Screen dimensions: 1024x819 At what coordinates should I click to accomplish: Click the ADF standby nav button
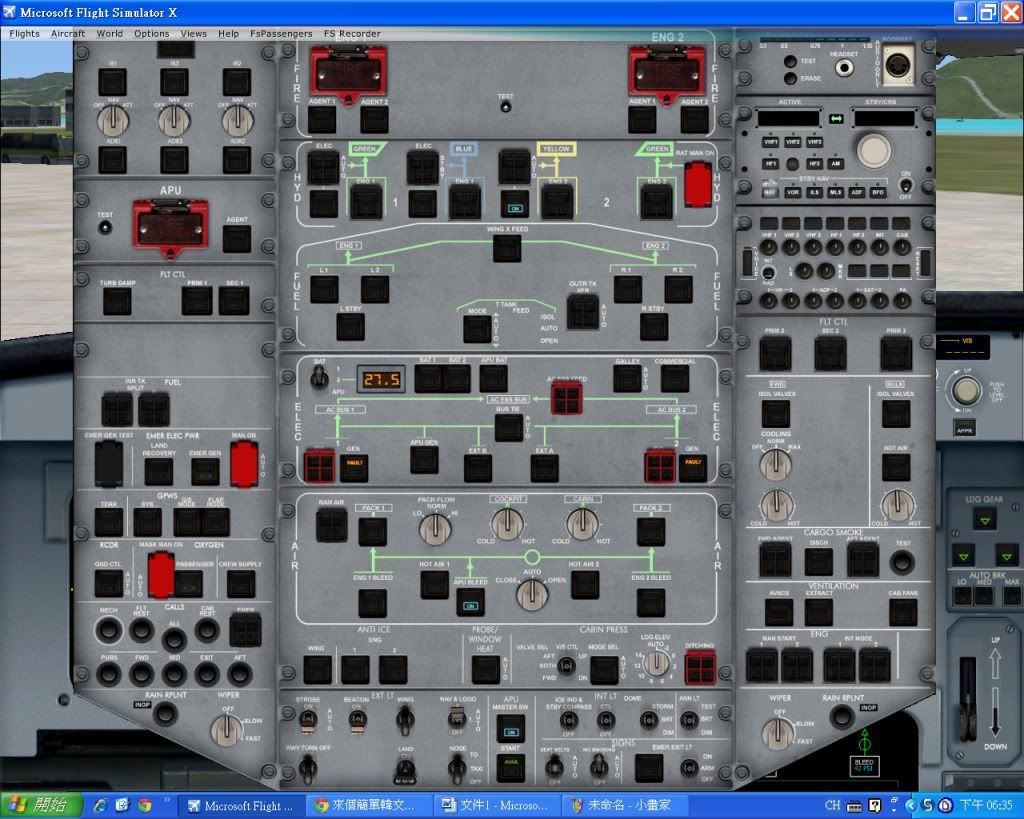click(857, 193)
